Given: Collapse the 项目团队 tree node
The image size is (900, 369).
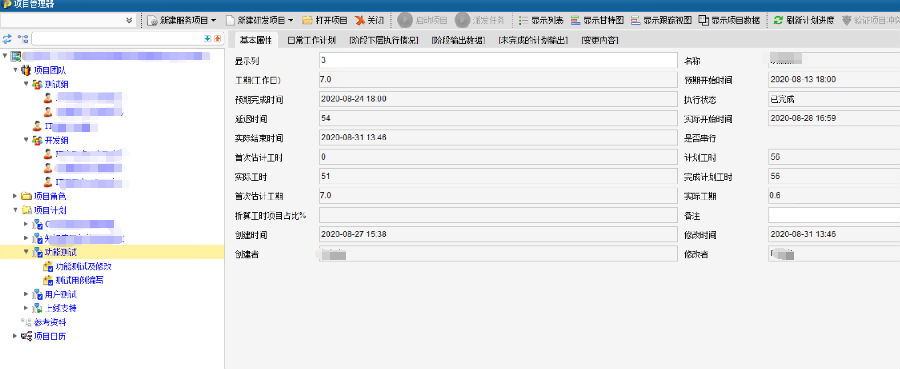Looking at the screenshot, I should 15,69.
